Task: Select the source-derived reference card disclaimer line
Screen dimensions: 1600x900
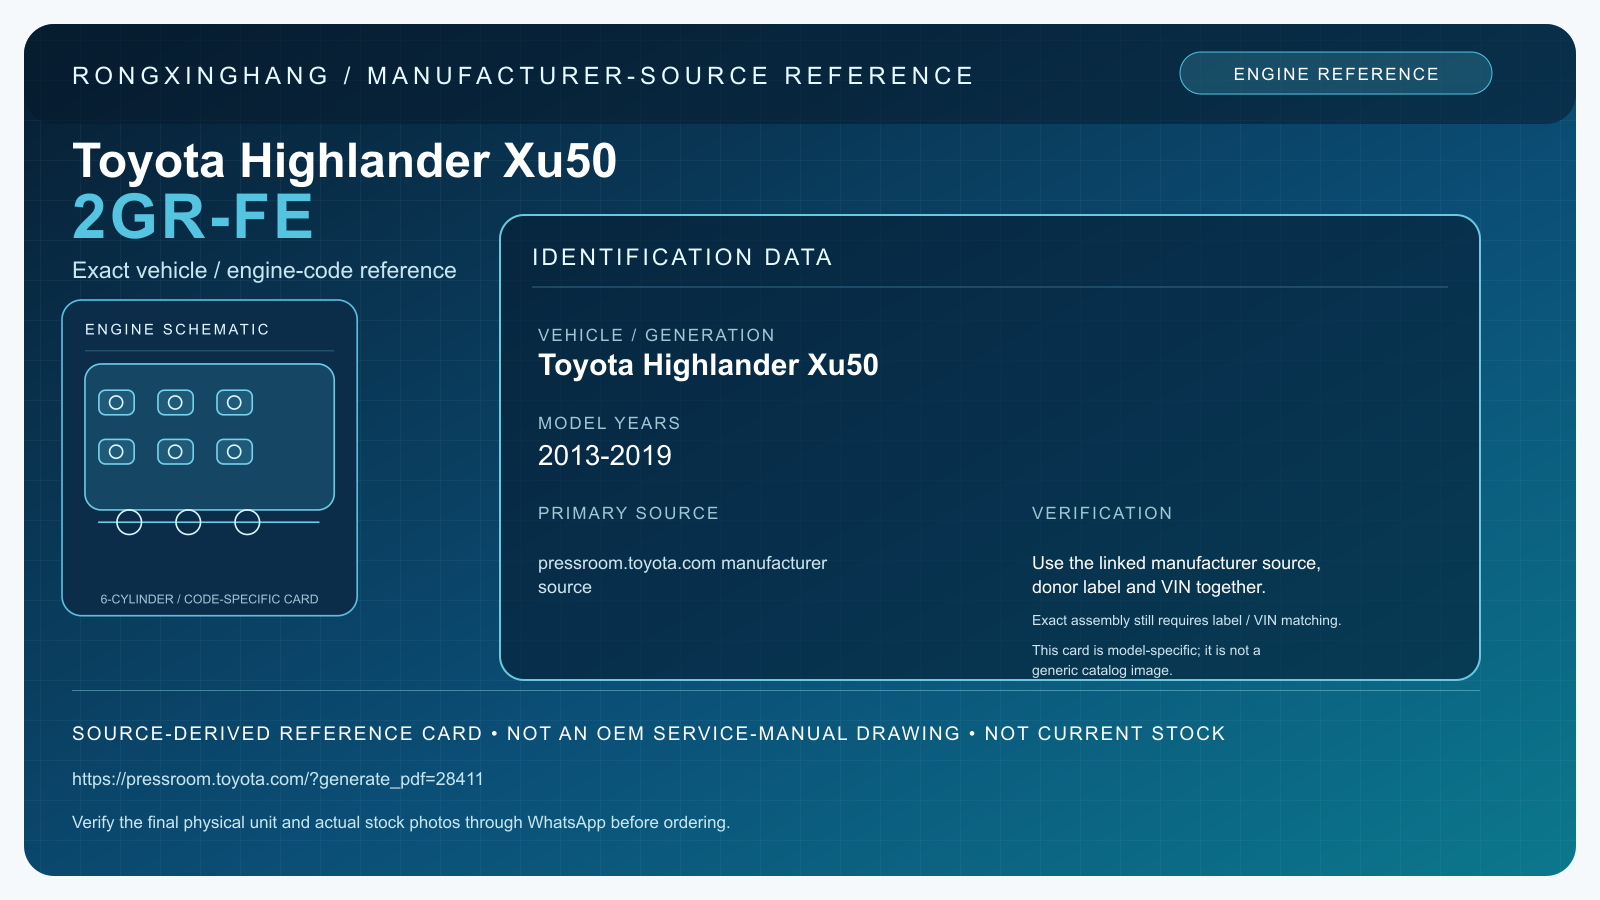Action: [649, 734]
